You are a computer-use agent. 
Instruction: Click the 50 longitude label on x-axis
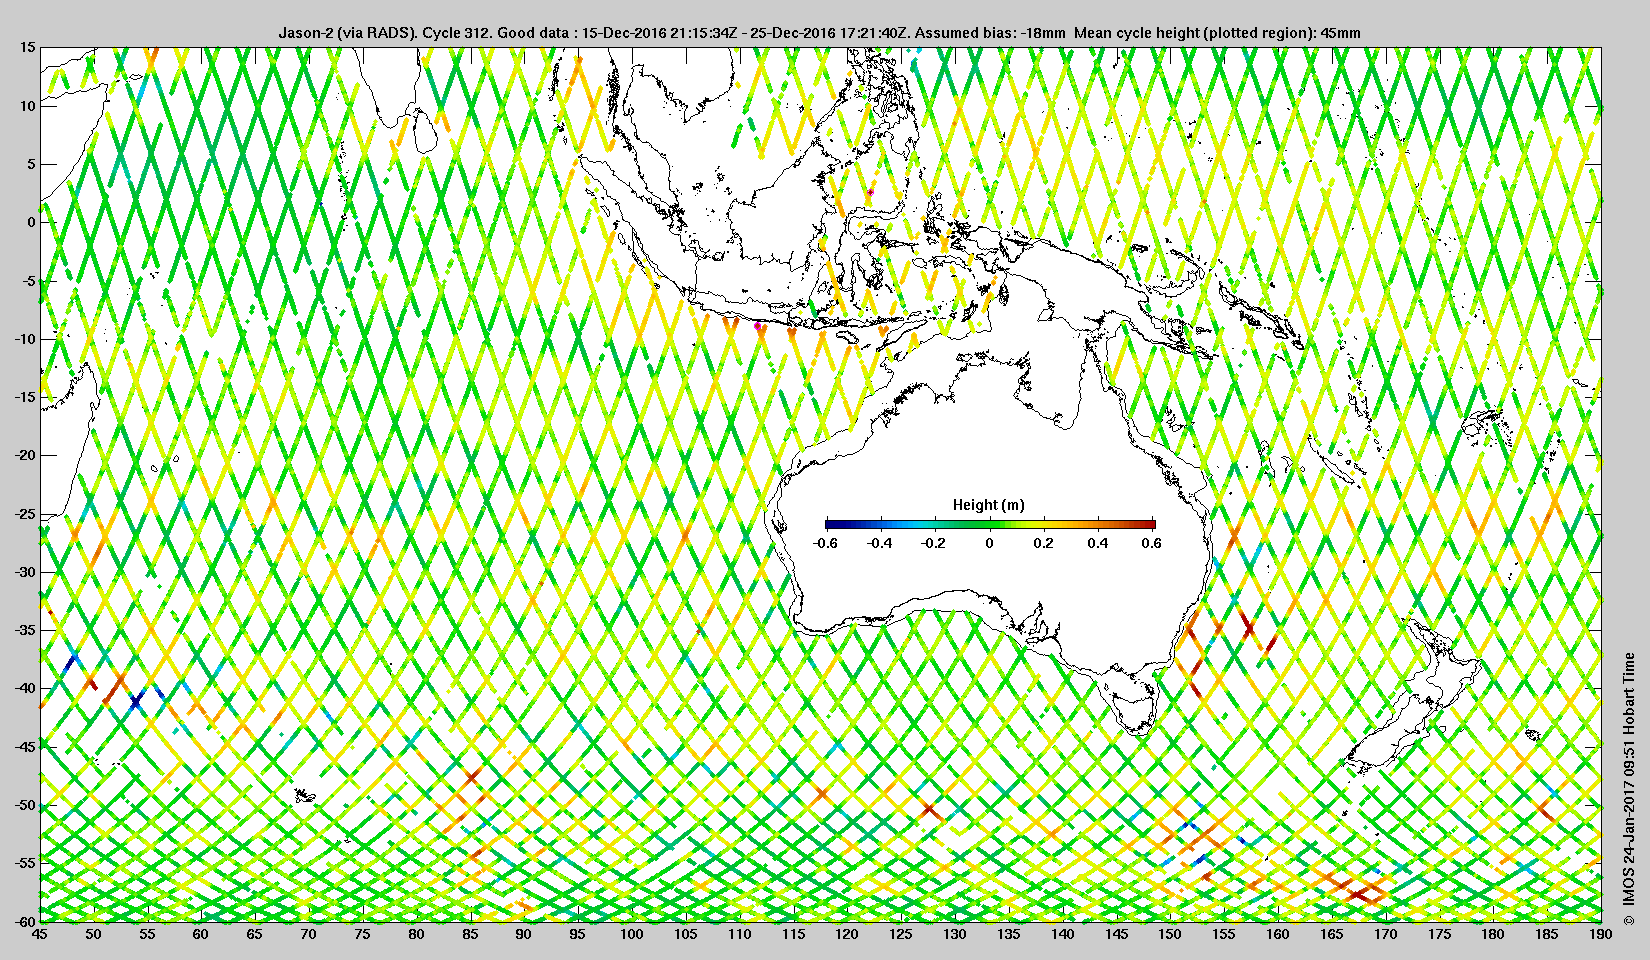click(x=93, y=935)
